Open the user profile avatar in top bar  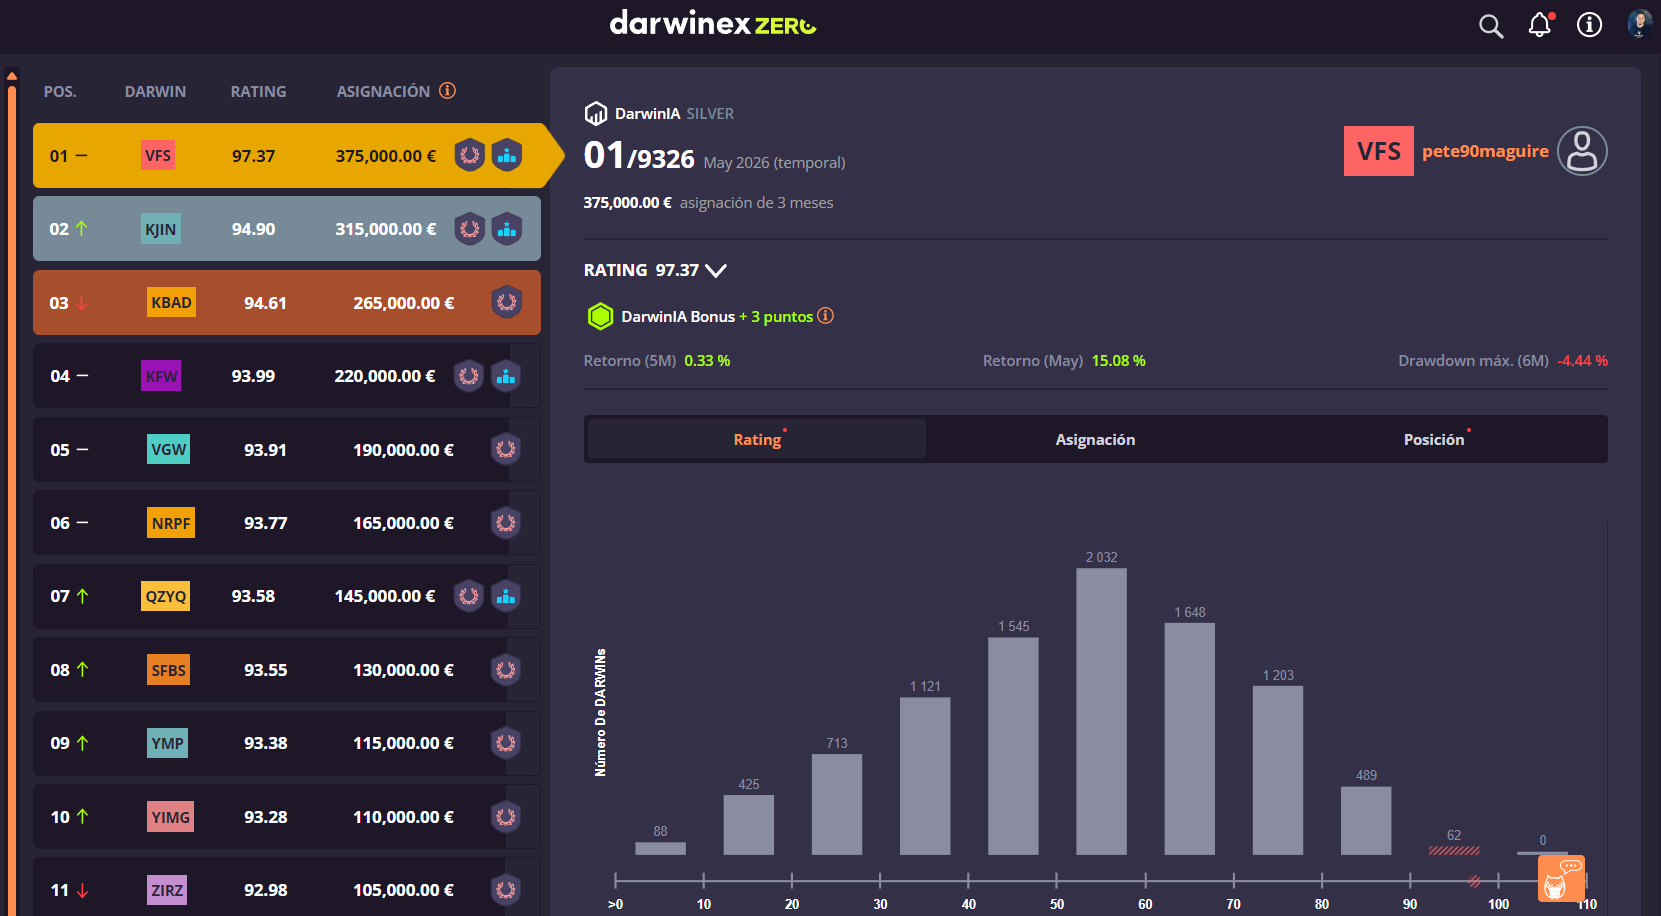(1639, 24)
